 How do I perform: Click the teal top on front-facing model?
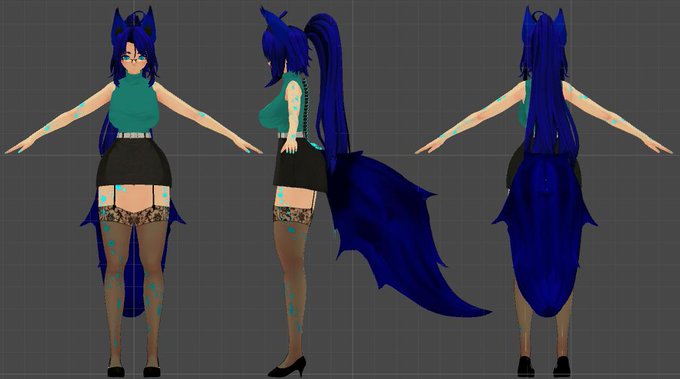(x=134, y=103)
